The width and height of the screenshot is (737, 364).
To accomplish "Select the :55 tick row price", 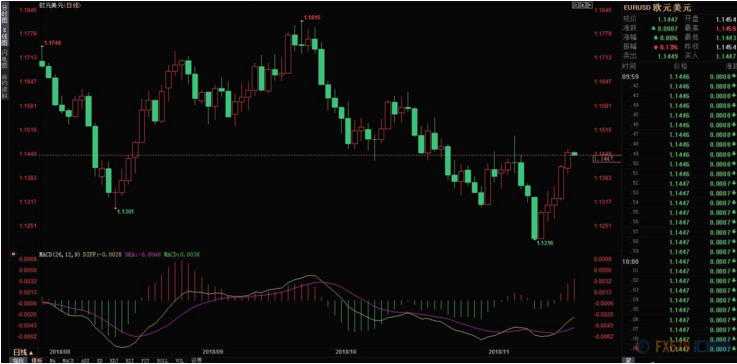I will (679, 213).
